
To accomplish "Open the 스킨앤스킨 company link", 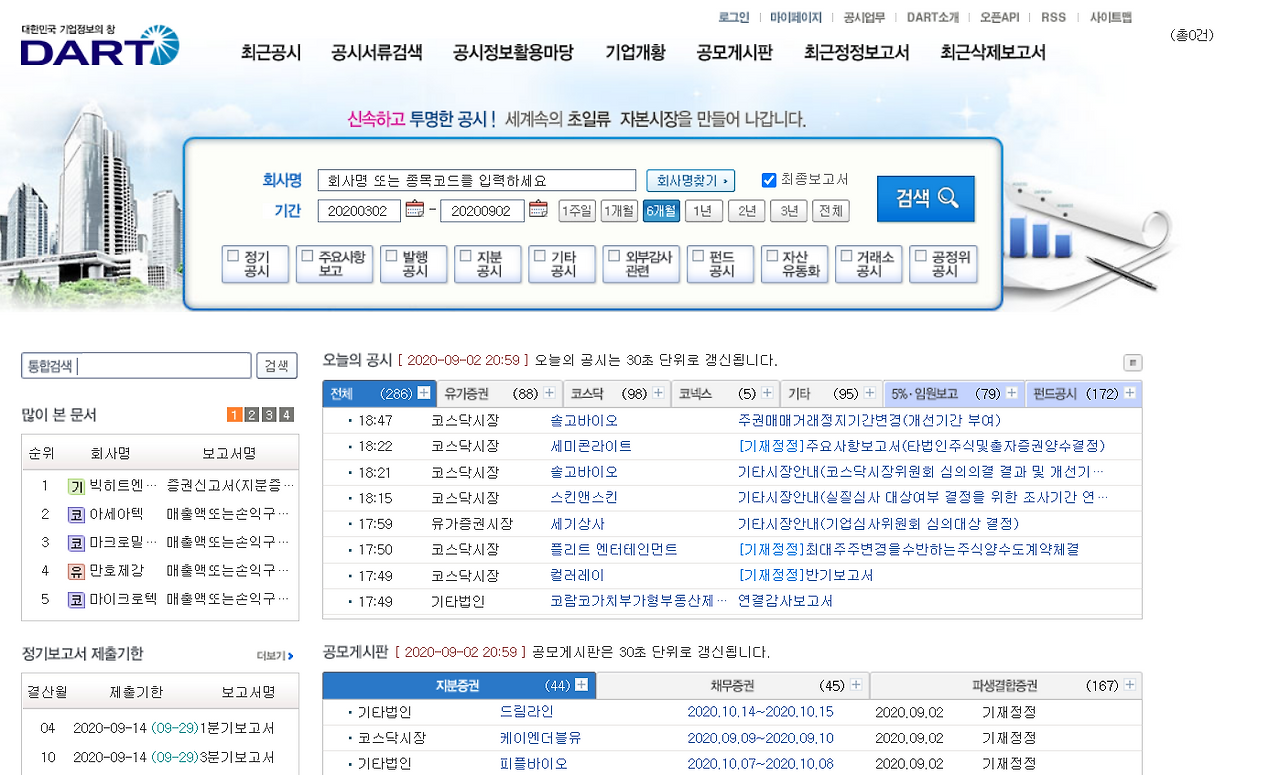I will click(584, 498).
